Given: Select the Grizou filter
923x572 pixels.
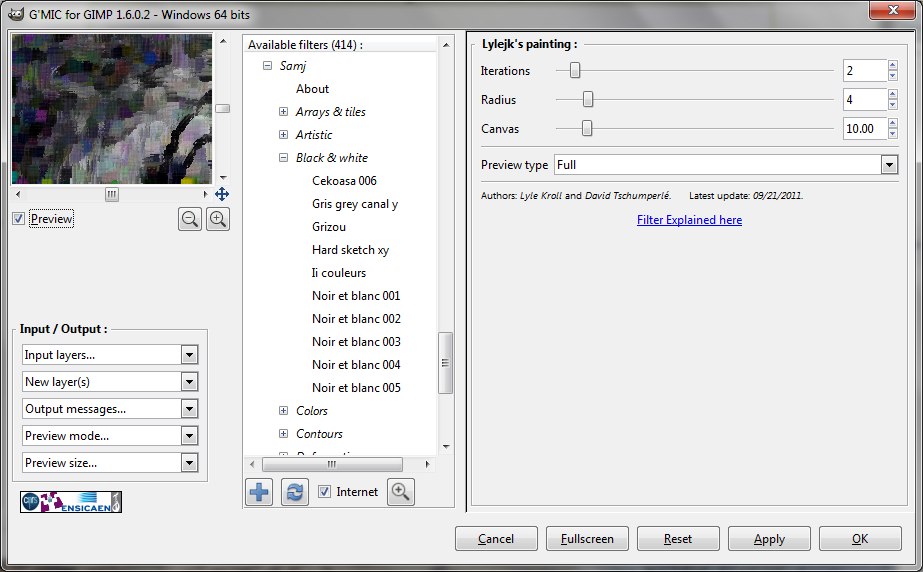Looking at the screenshot, I should (x=329, y=227).
